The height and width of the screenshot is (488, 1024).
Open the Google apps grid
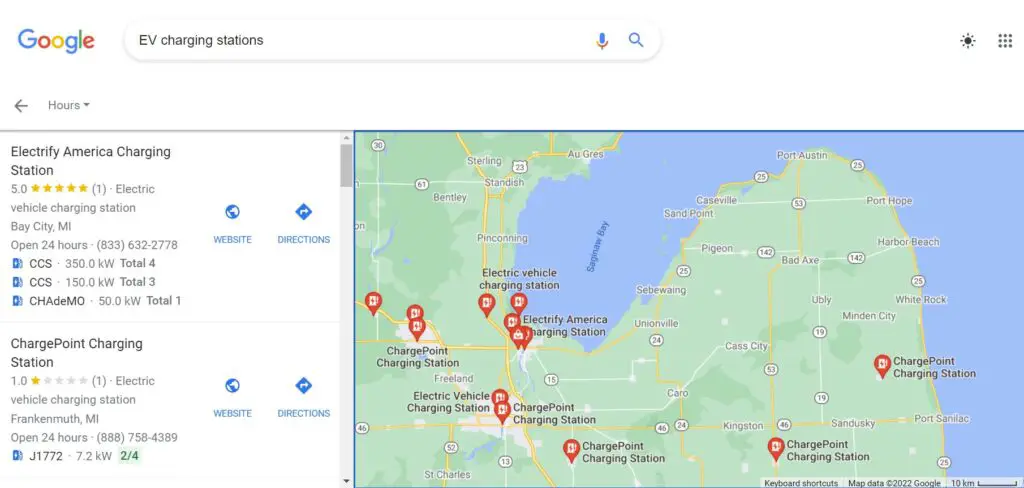[1004, 41]
